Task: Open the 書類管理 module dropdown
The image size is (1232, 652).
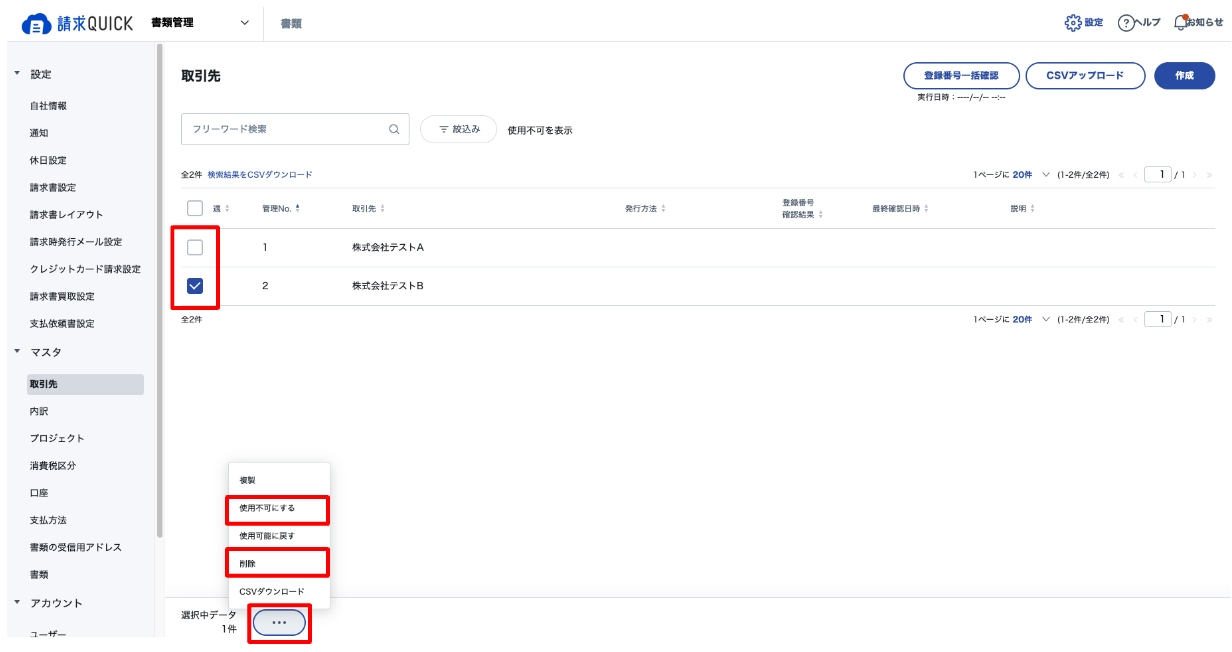Action: point(200,23)
